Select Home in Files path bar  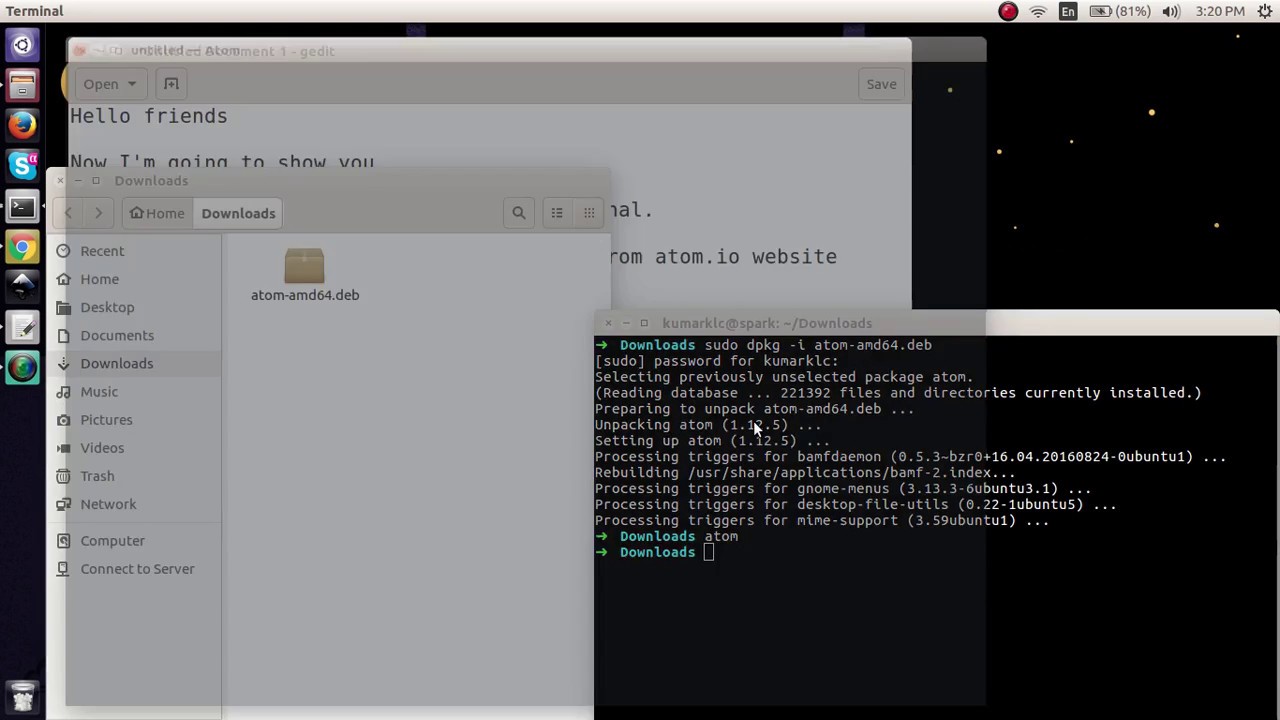(x=157, y=213)
